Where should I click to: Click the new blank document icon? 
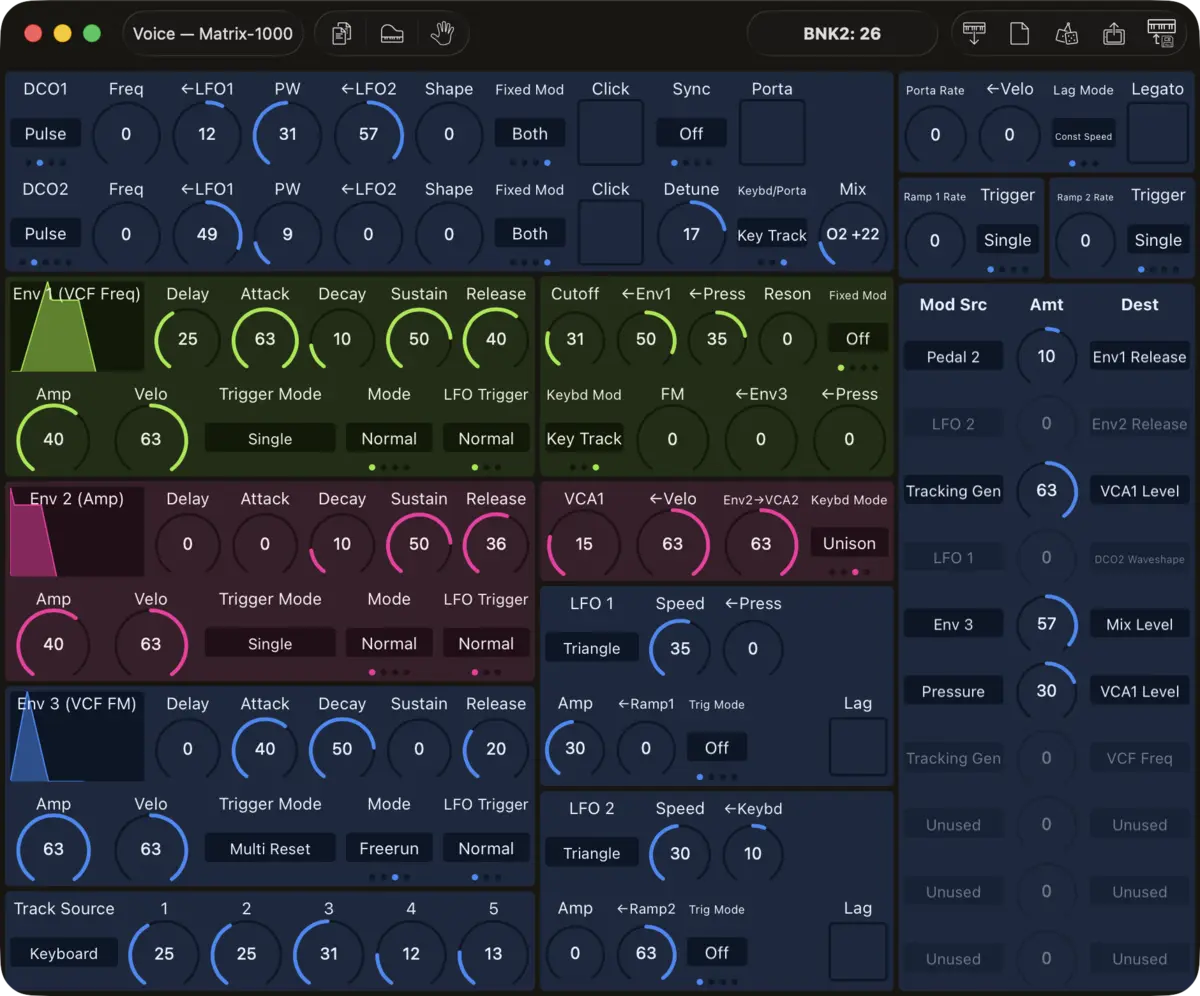click(x=1019, y=34)
